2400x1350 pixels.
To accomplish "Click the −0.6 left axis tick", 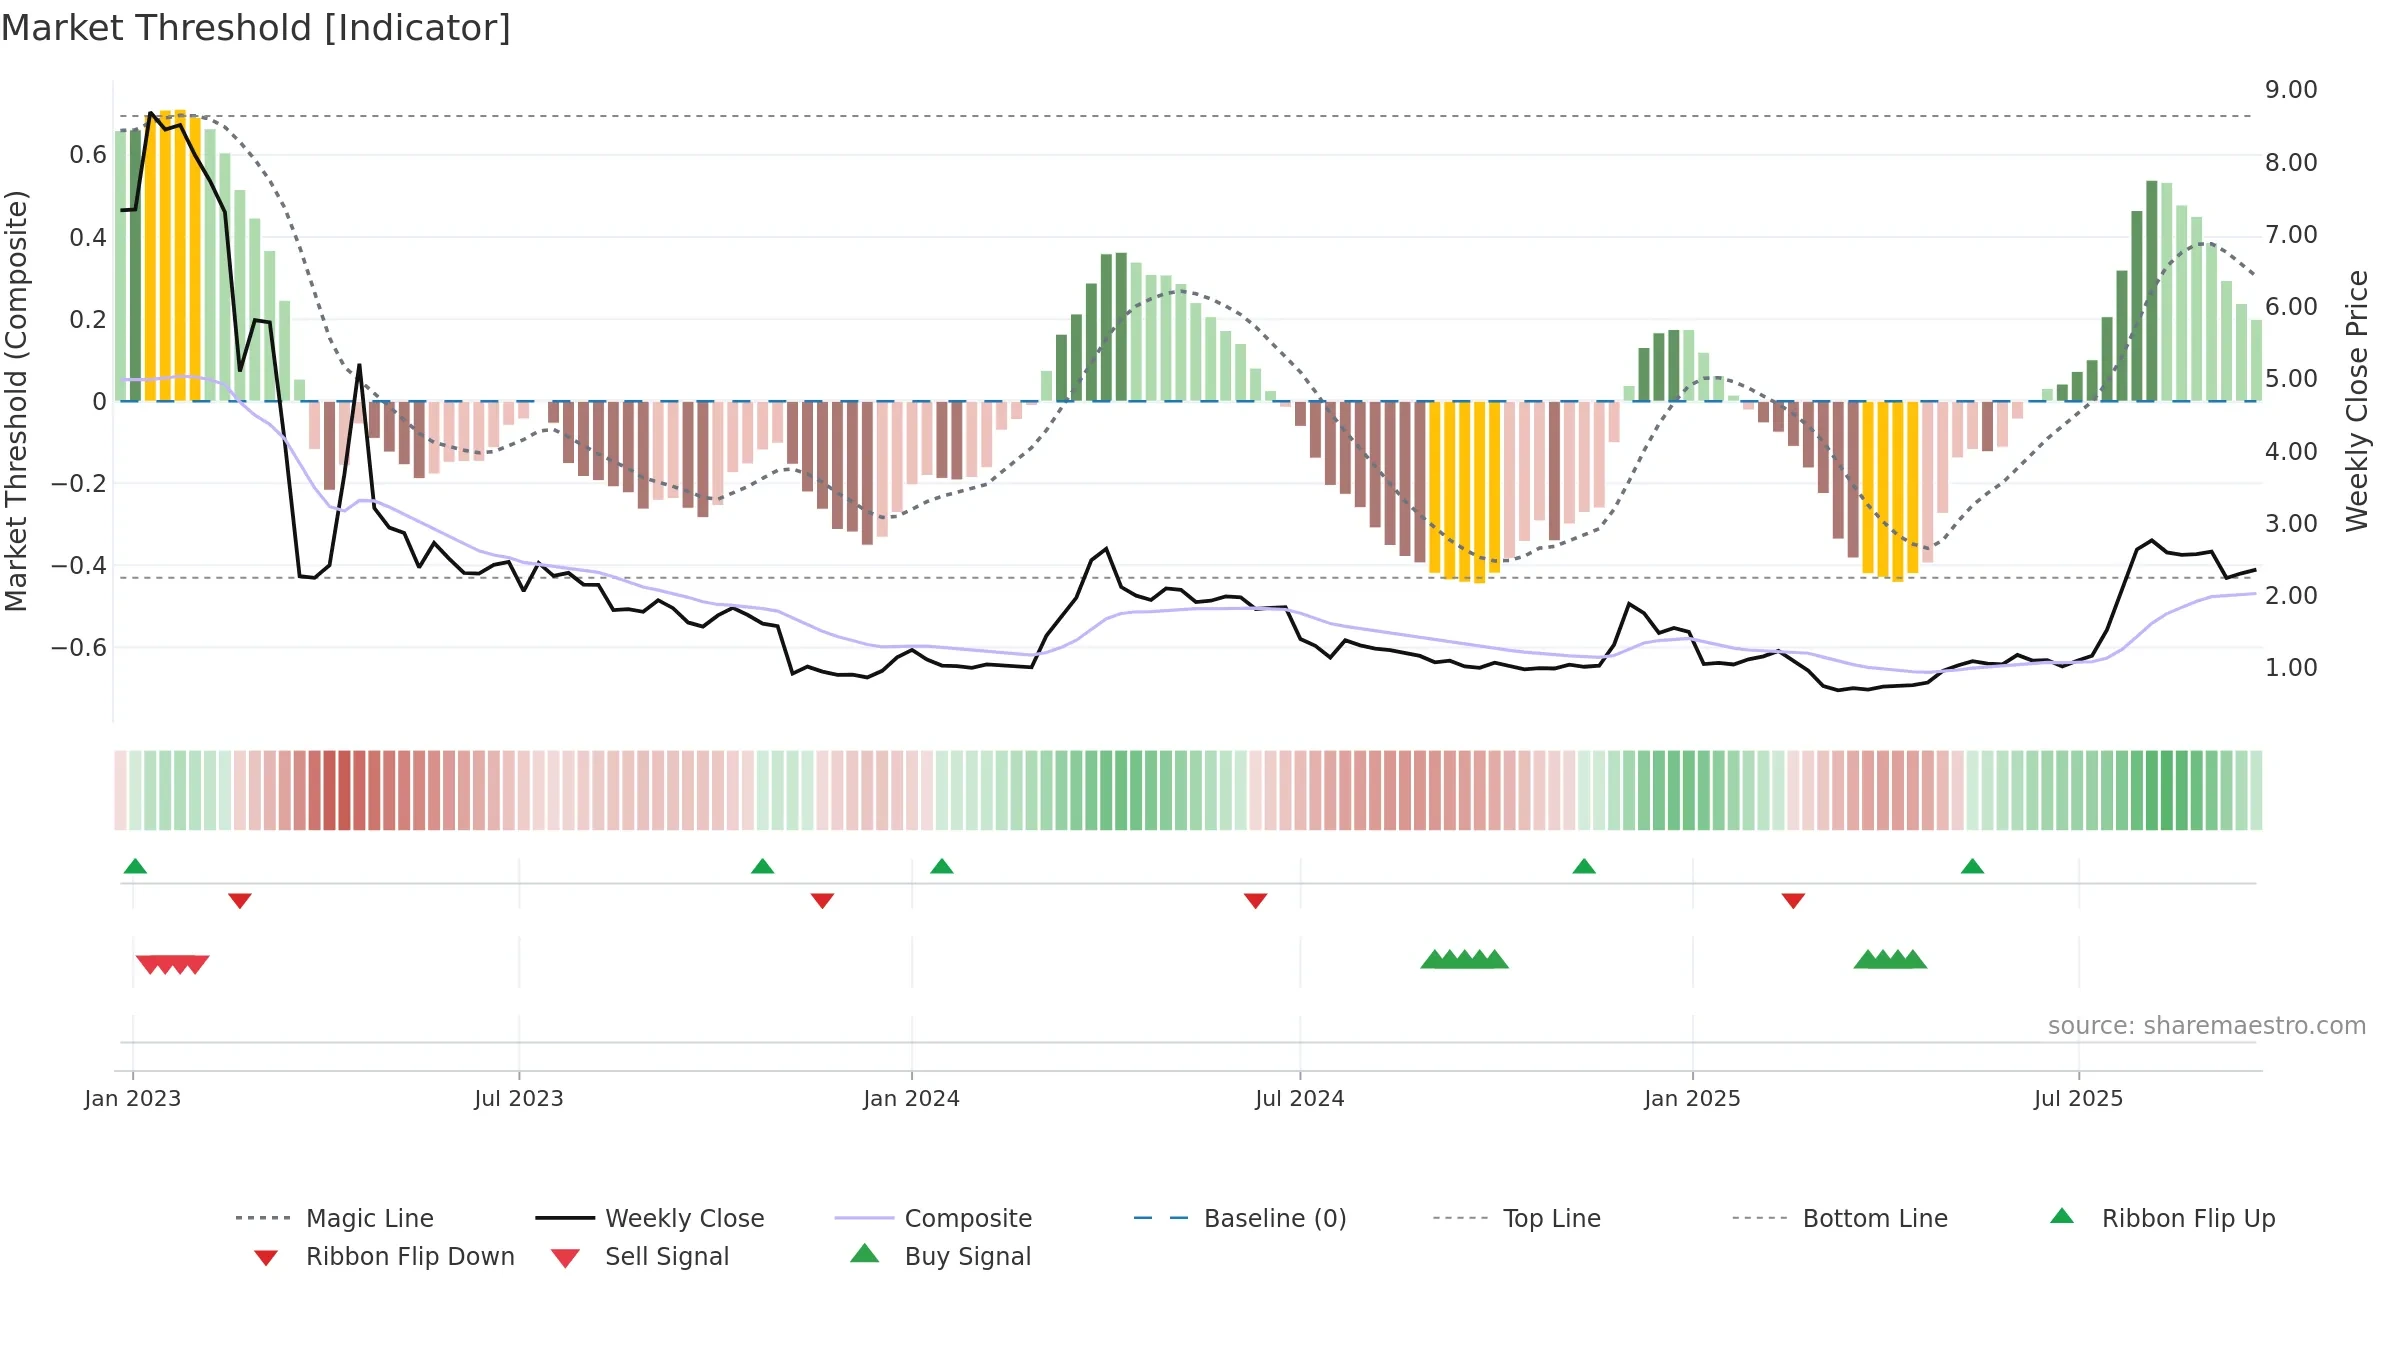I will click(79, 648).
